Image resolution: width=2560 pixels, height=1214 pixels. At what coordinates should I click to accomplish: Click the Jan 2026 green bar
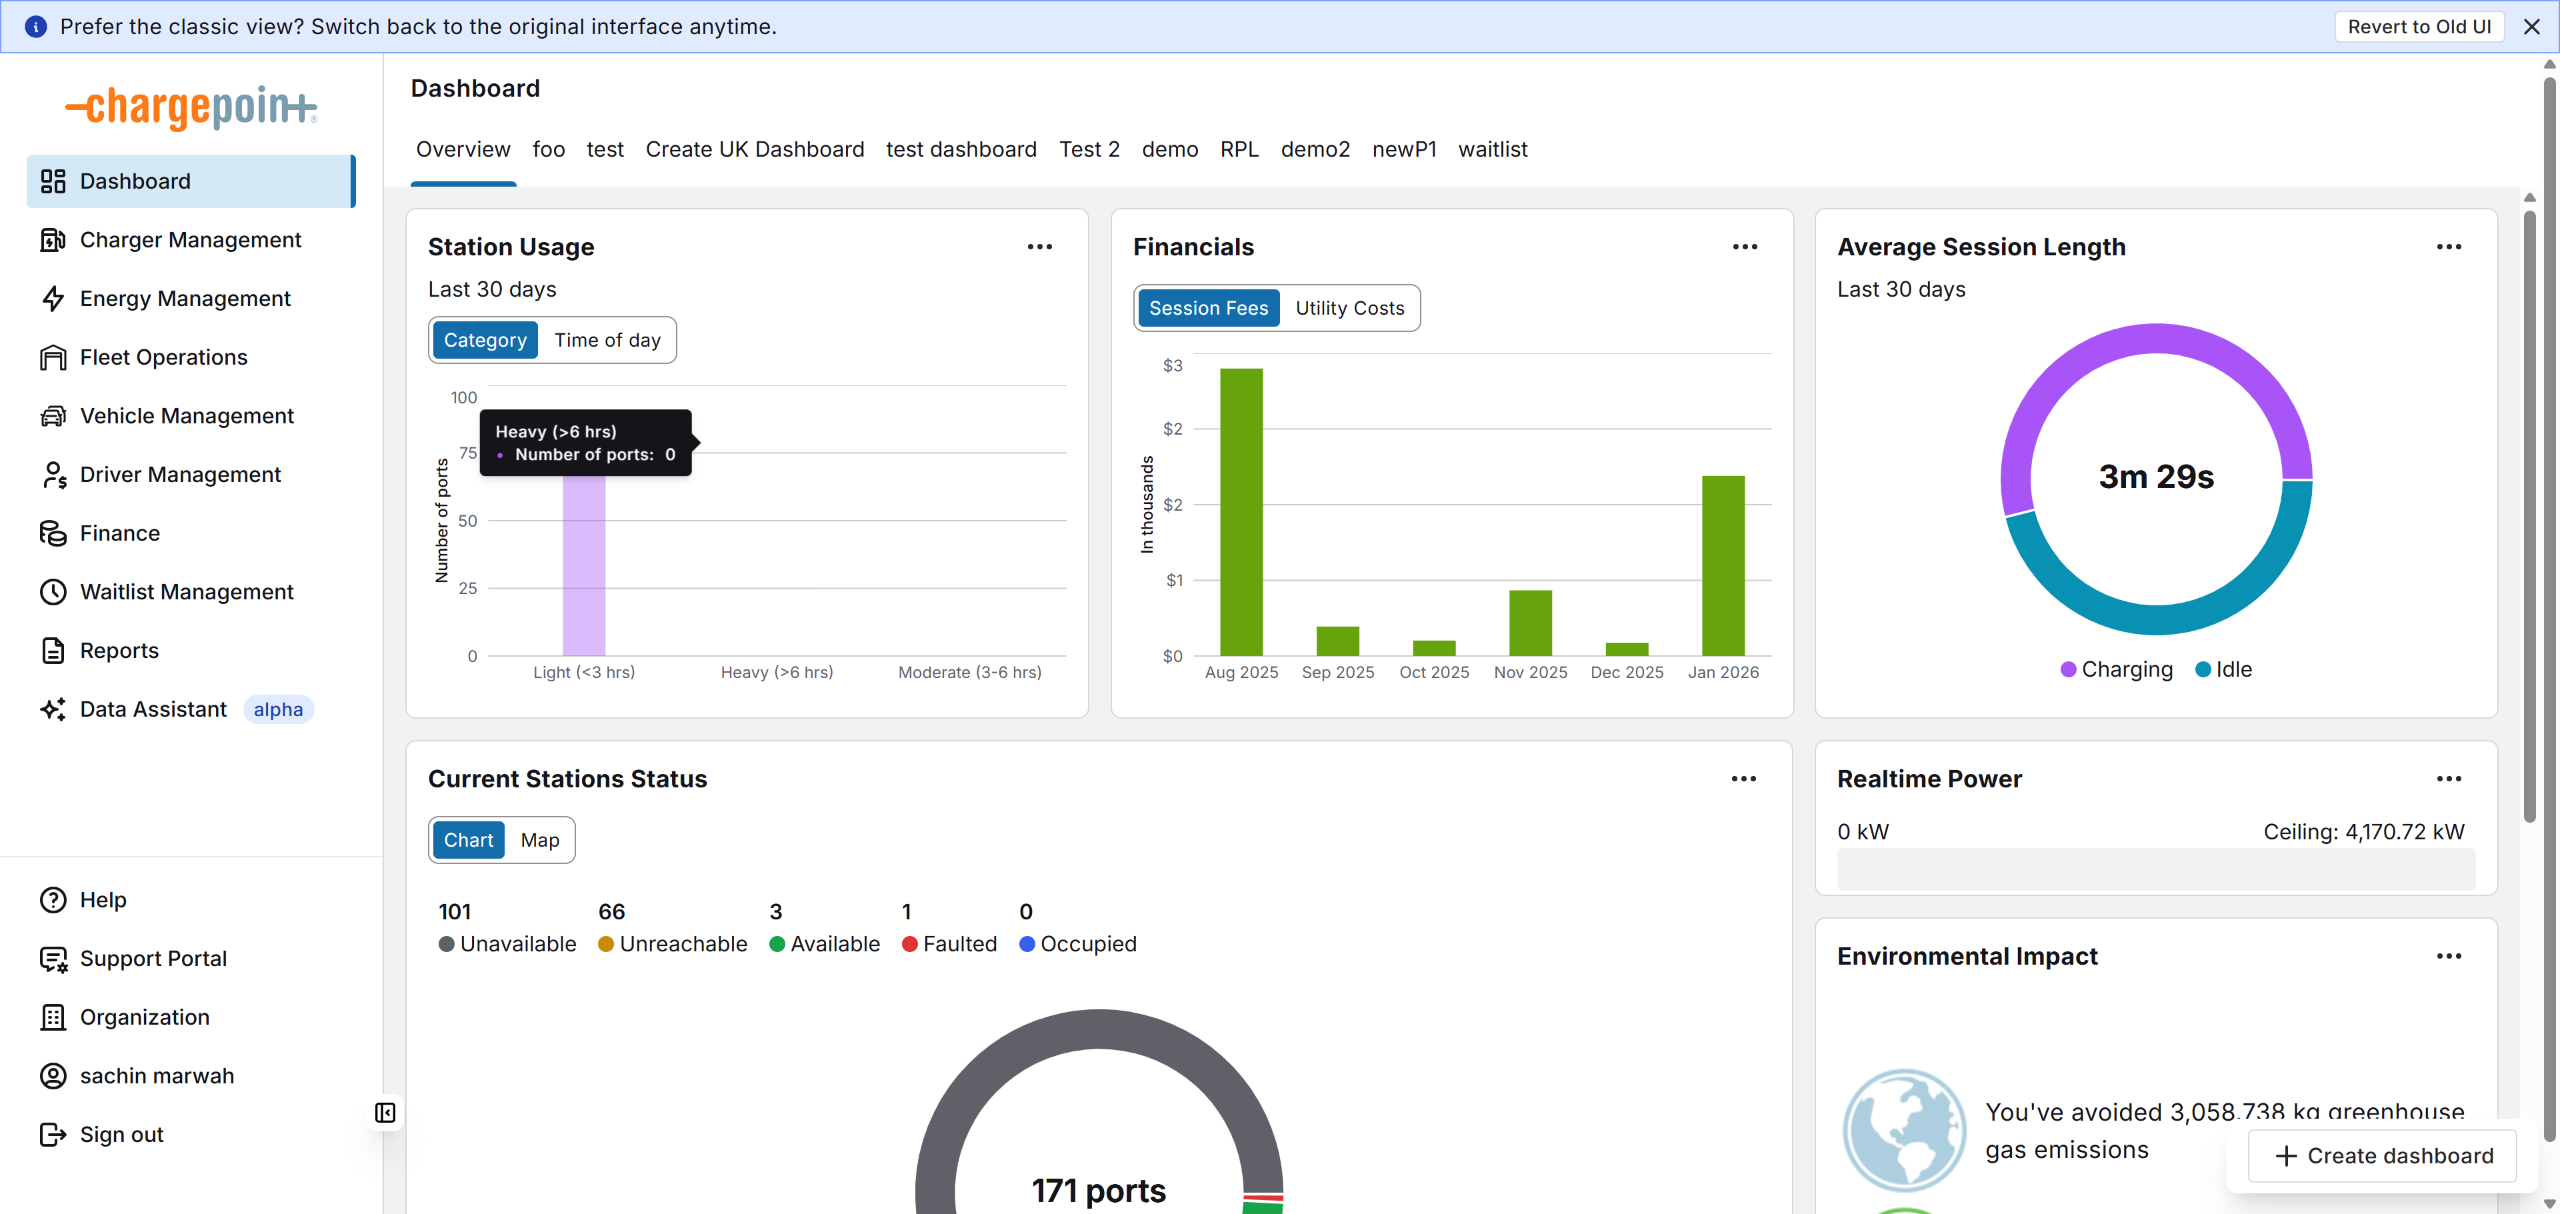coord(1723,565)
